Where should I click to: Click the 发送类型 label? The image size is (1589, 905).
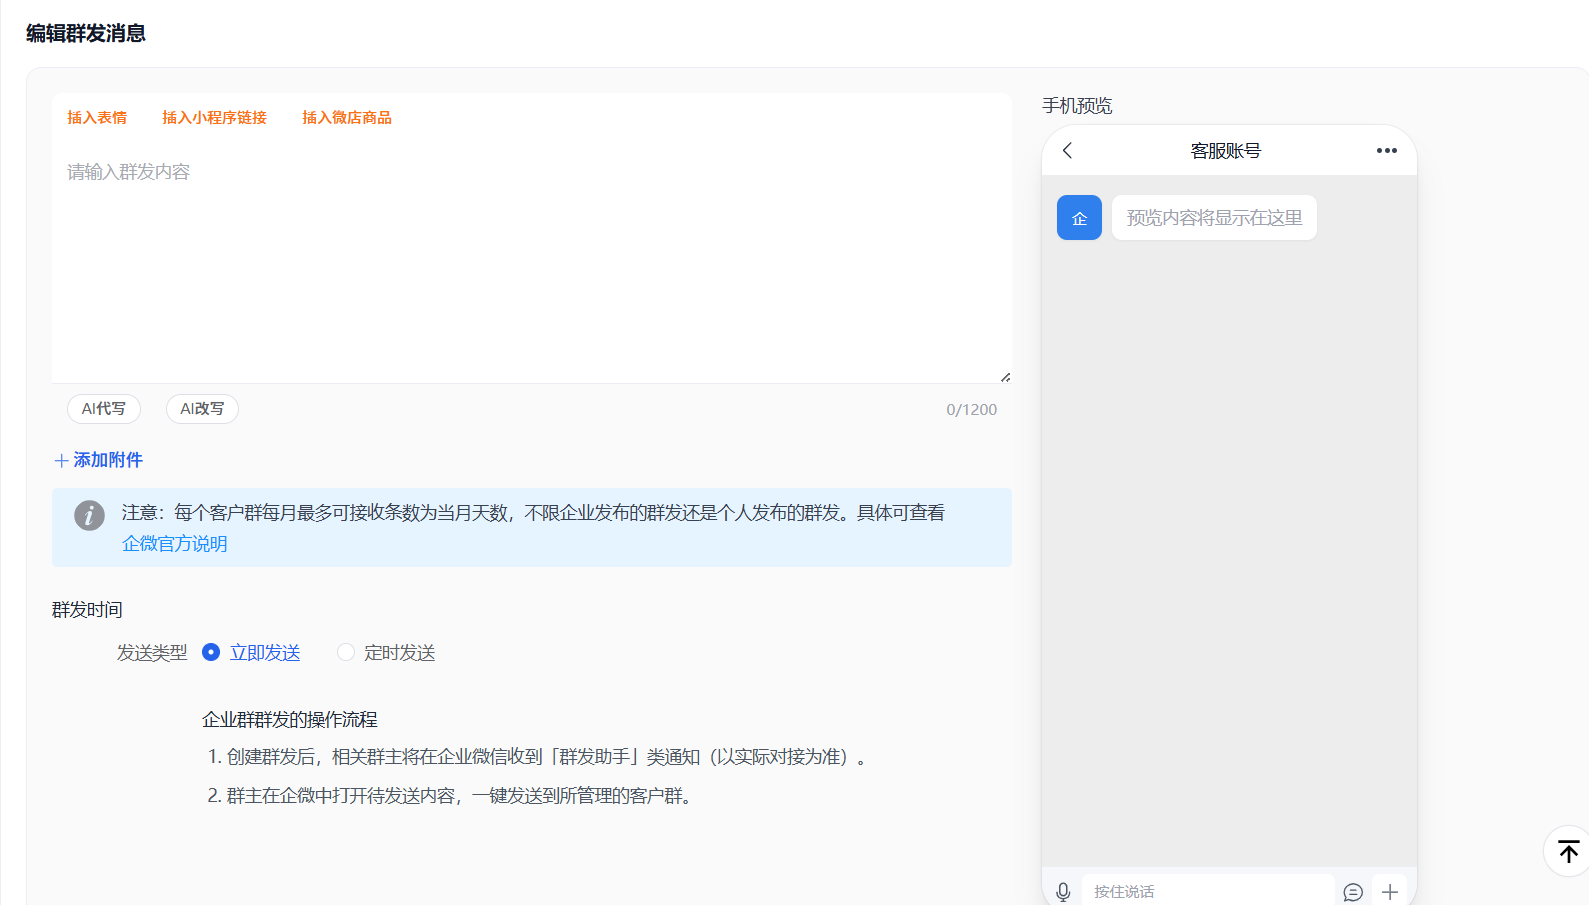click(152, 652)
